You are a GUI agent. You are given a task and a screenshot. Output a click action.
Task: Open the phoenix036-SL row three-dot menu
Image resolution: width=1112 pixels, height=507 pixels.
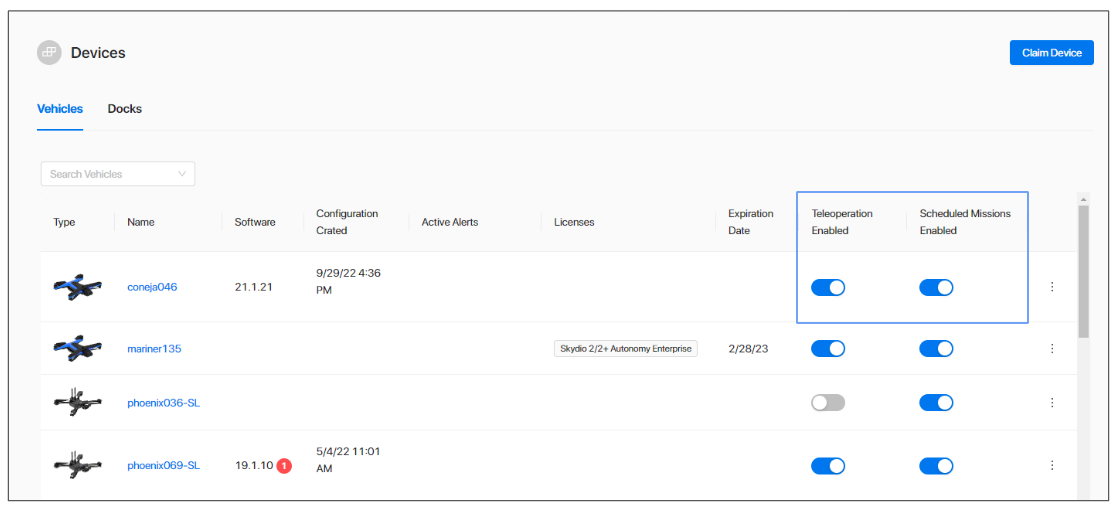[x=1052, y=403]
